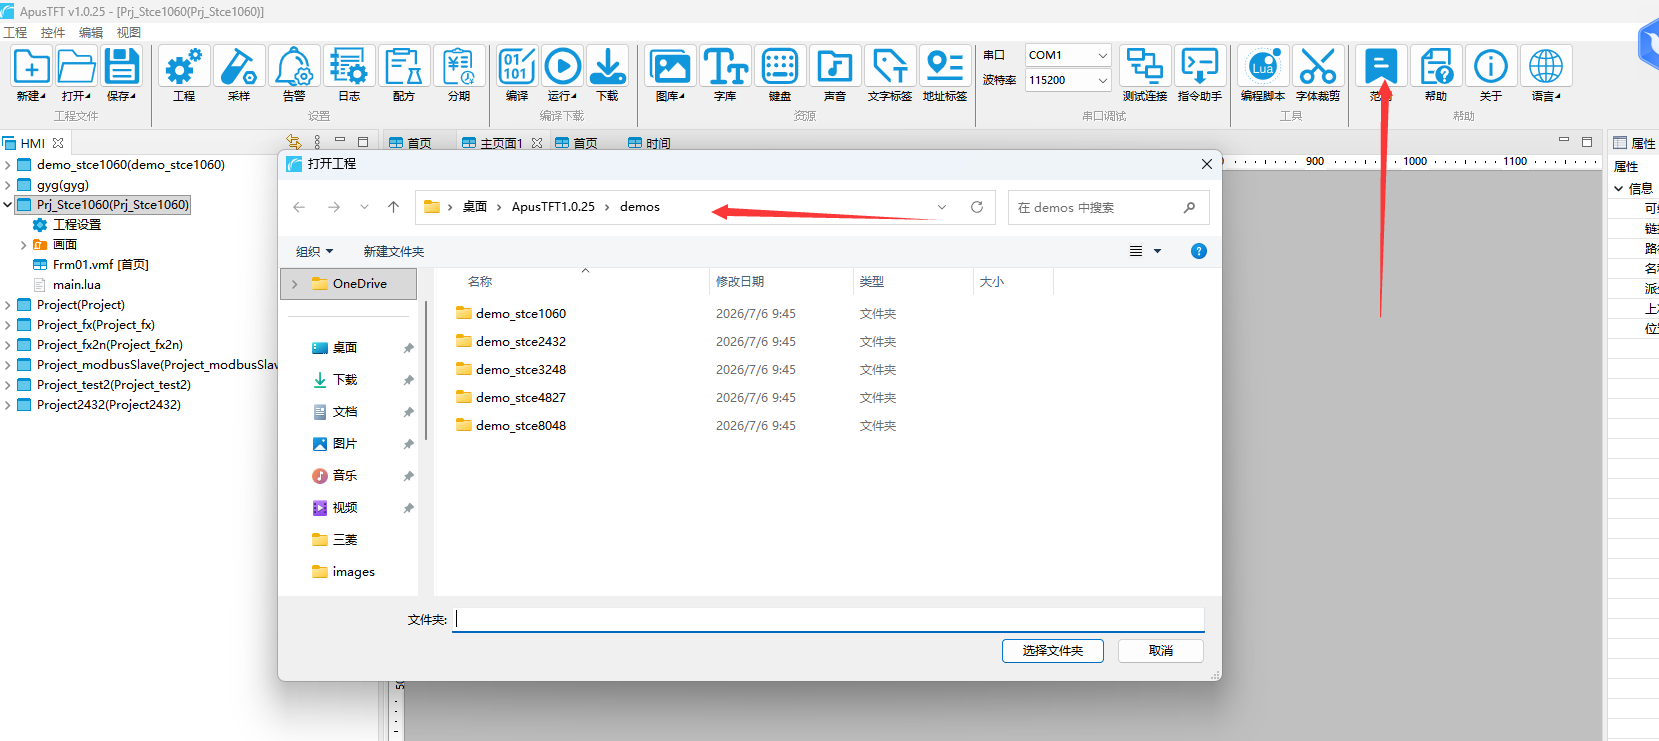Select 工程设置 in the project tree

tap(77, 225)
